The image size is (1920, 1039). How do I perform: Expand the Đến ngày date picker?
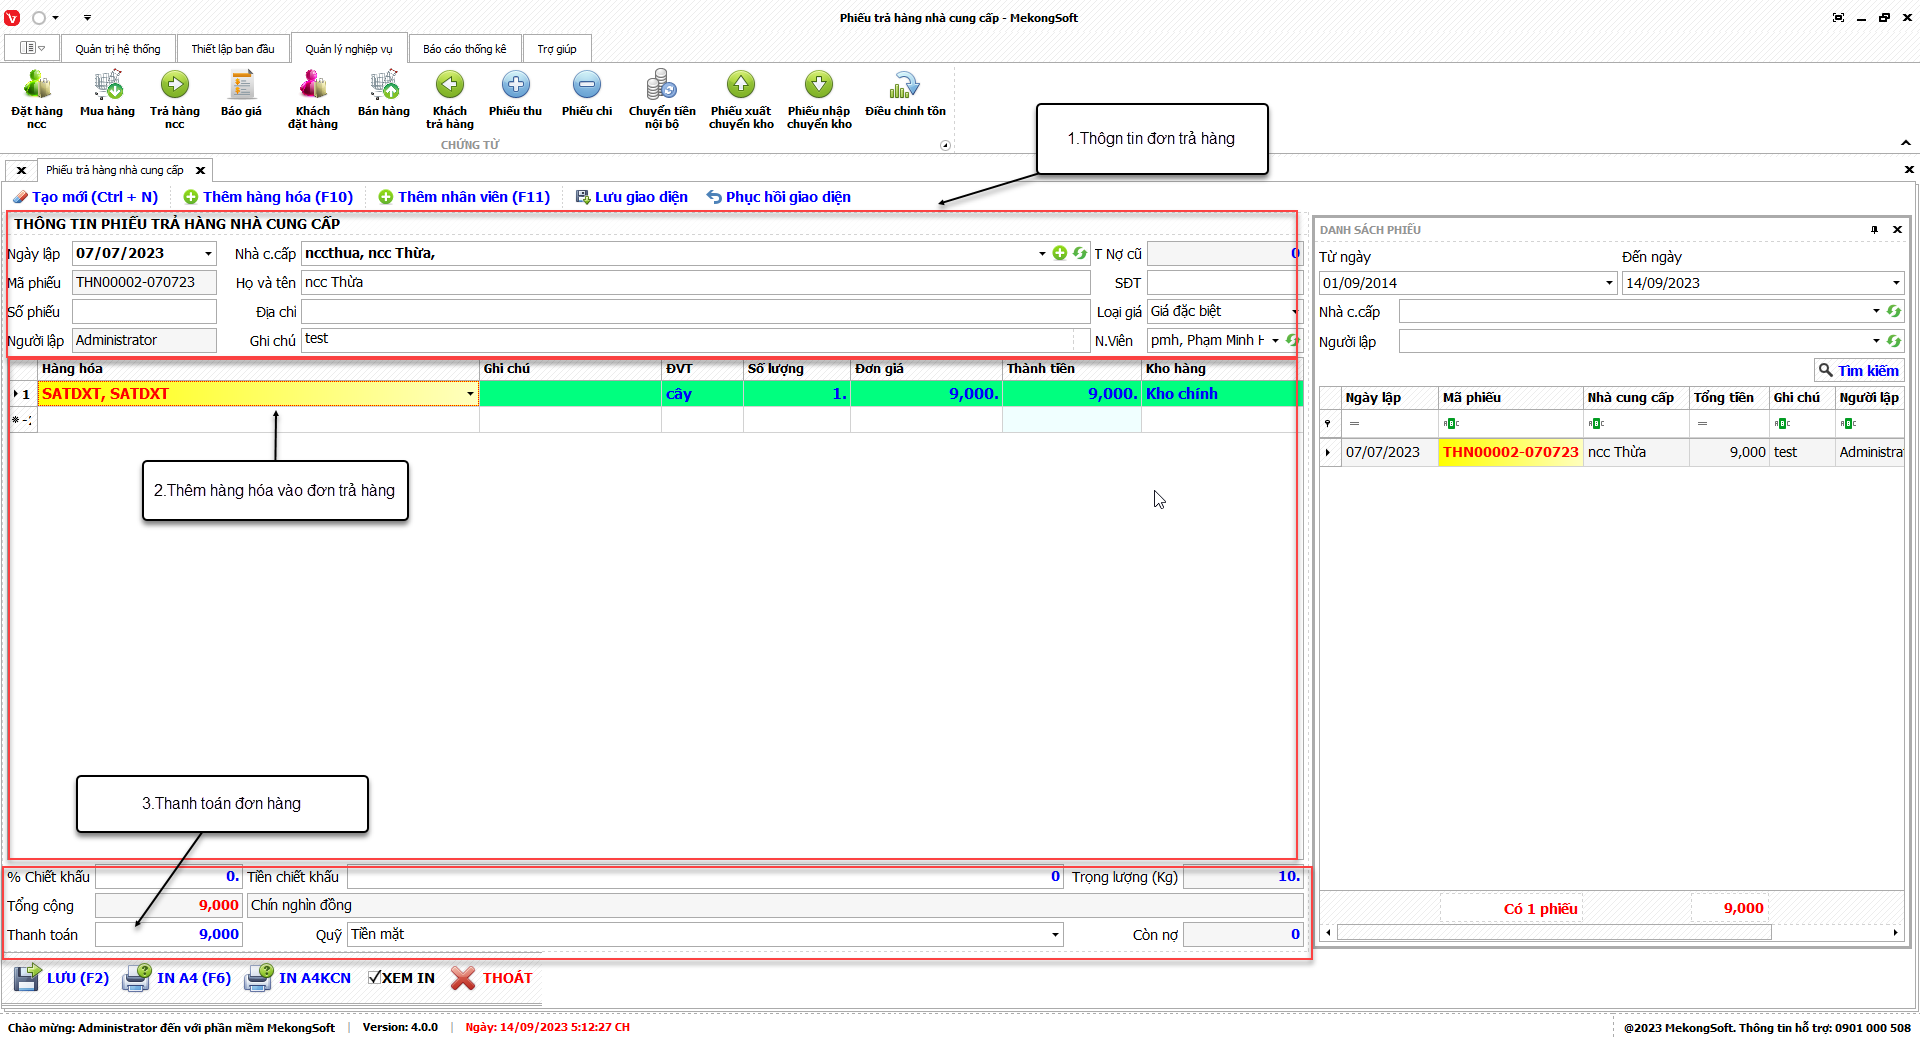coord(1895,283)
